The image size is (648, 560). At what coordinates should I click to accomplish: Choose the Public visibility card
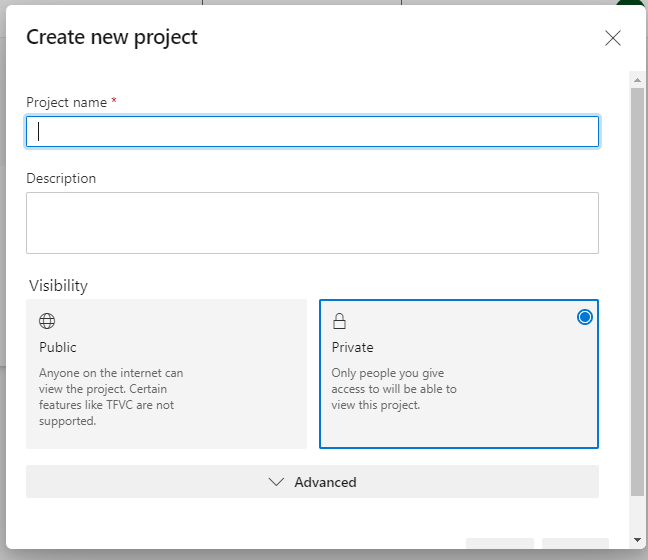point(166,374)
